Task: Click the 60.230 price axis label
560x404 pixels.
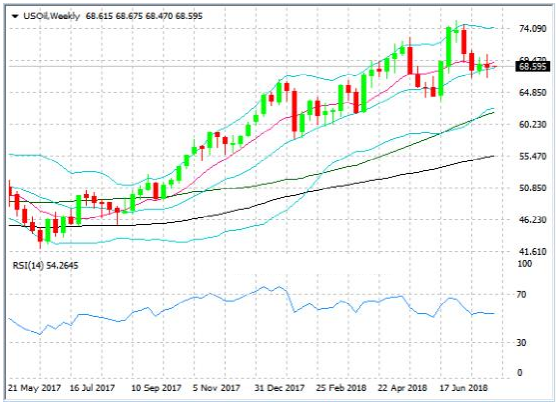Action: click(532, 124)
